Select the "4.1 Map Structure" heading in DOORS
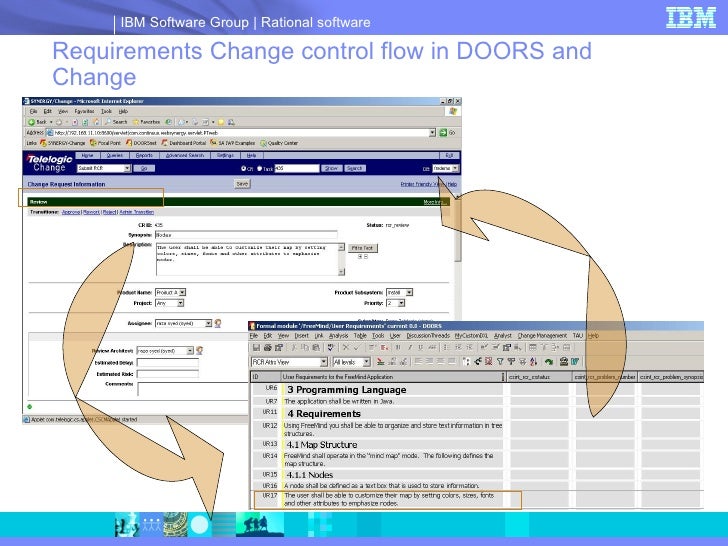Screen dimensions: 728x546 (322, 444)
